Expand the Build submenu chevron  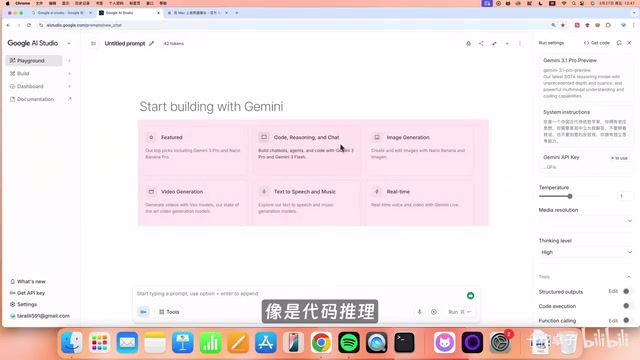(x=69, y=73)
